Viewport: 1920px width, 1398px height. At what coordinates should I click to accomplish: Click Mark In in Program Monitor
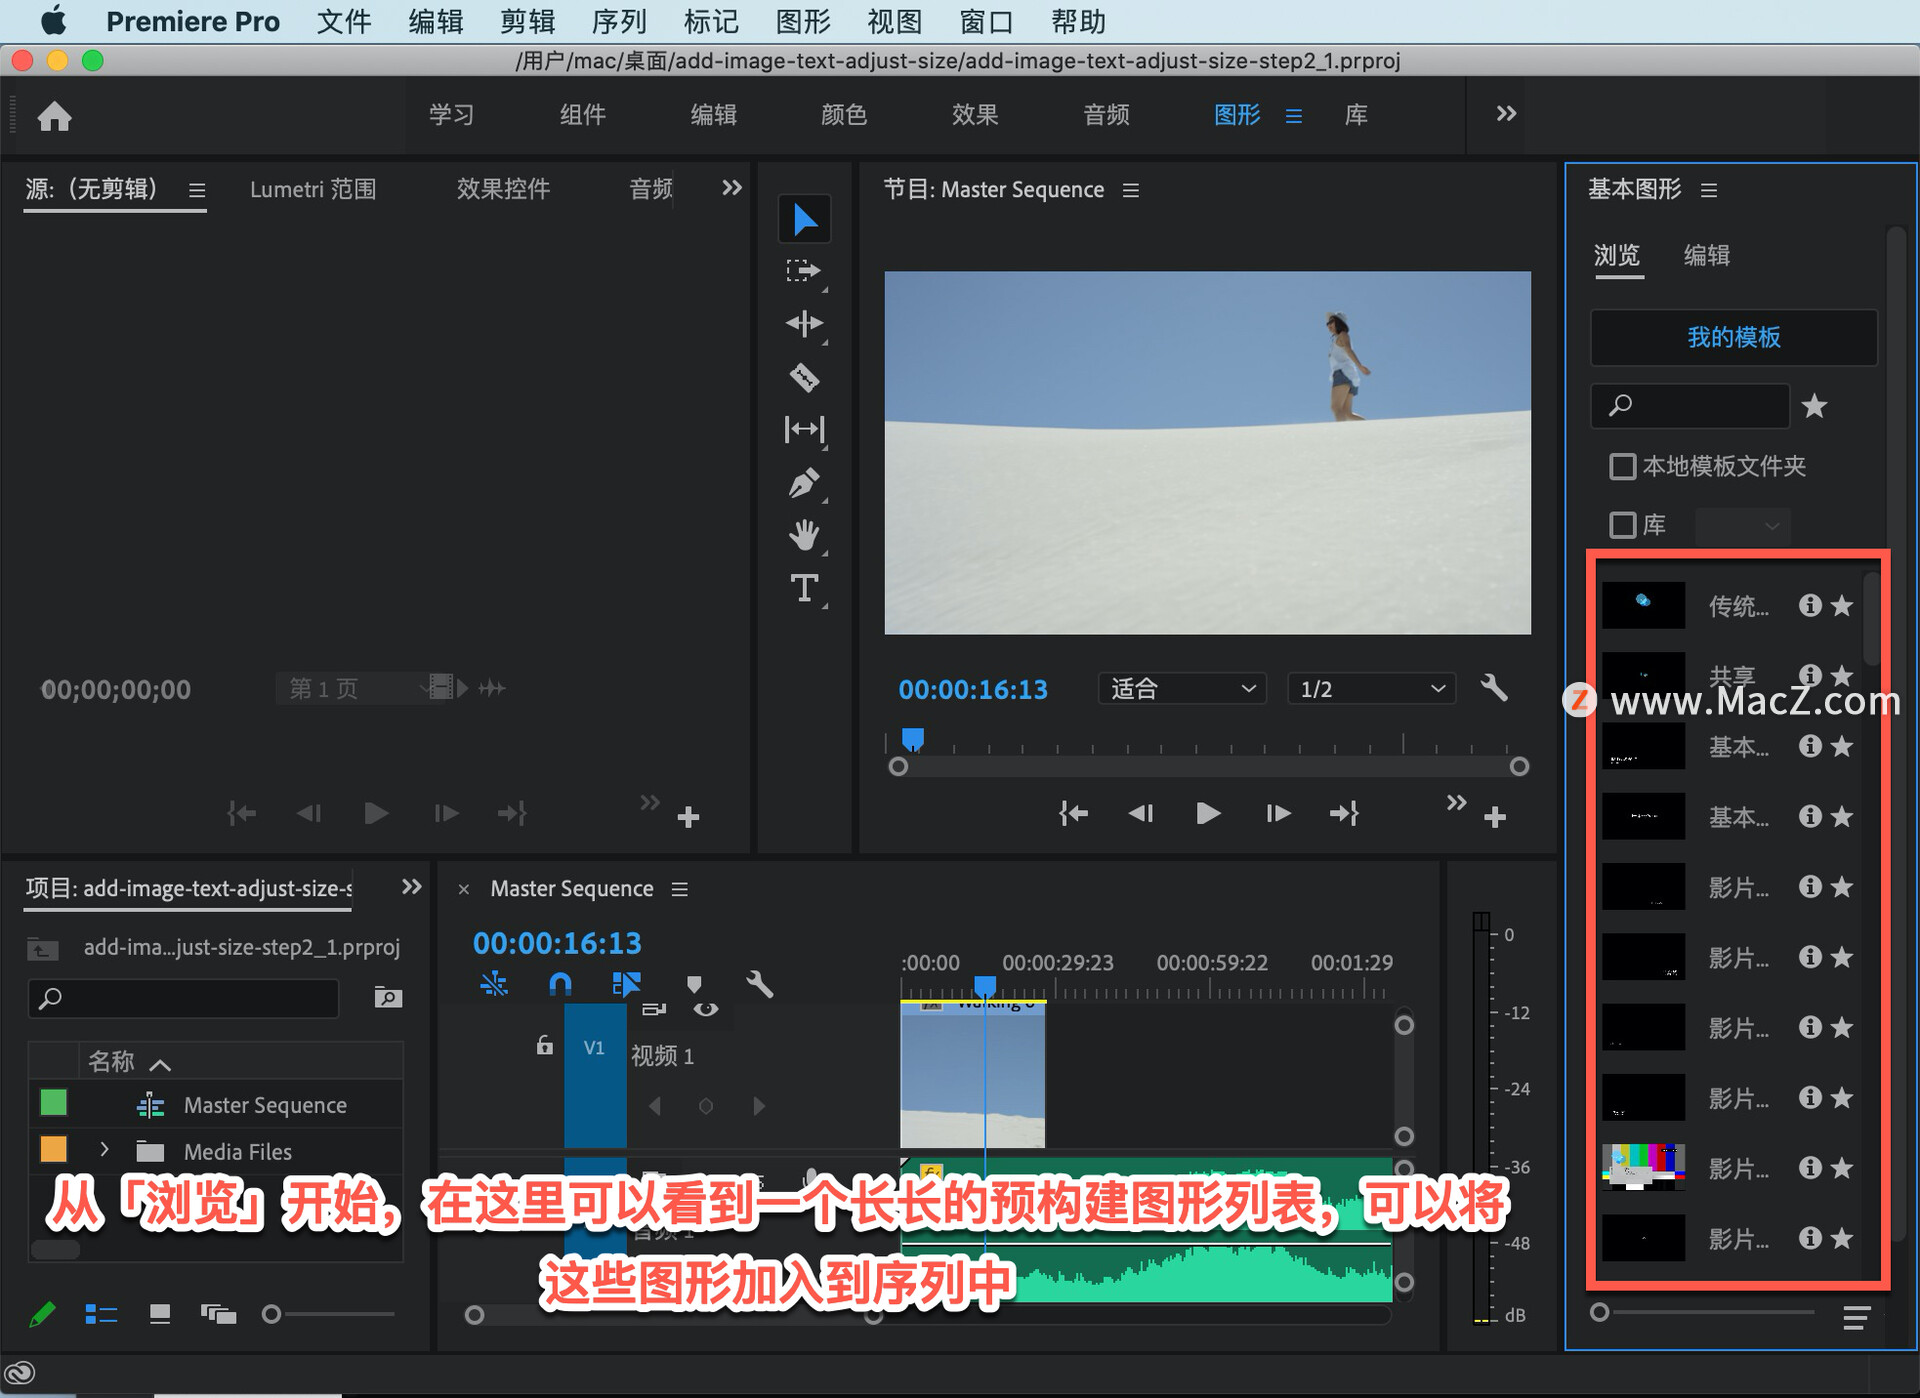(1073, 813)
